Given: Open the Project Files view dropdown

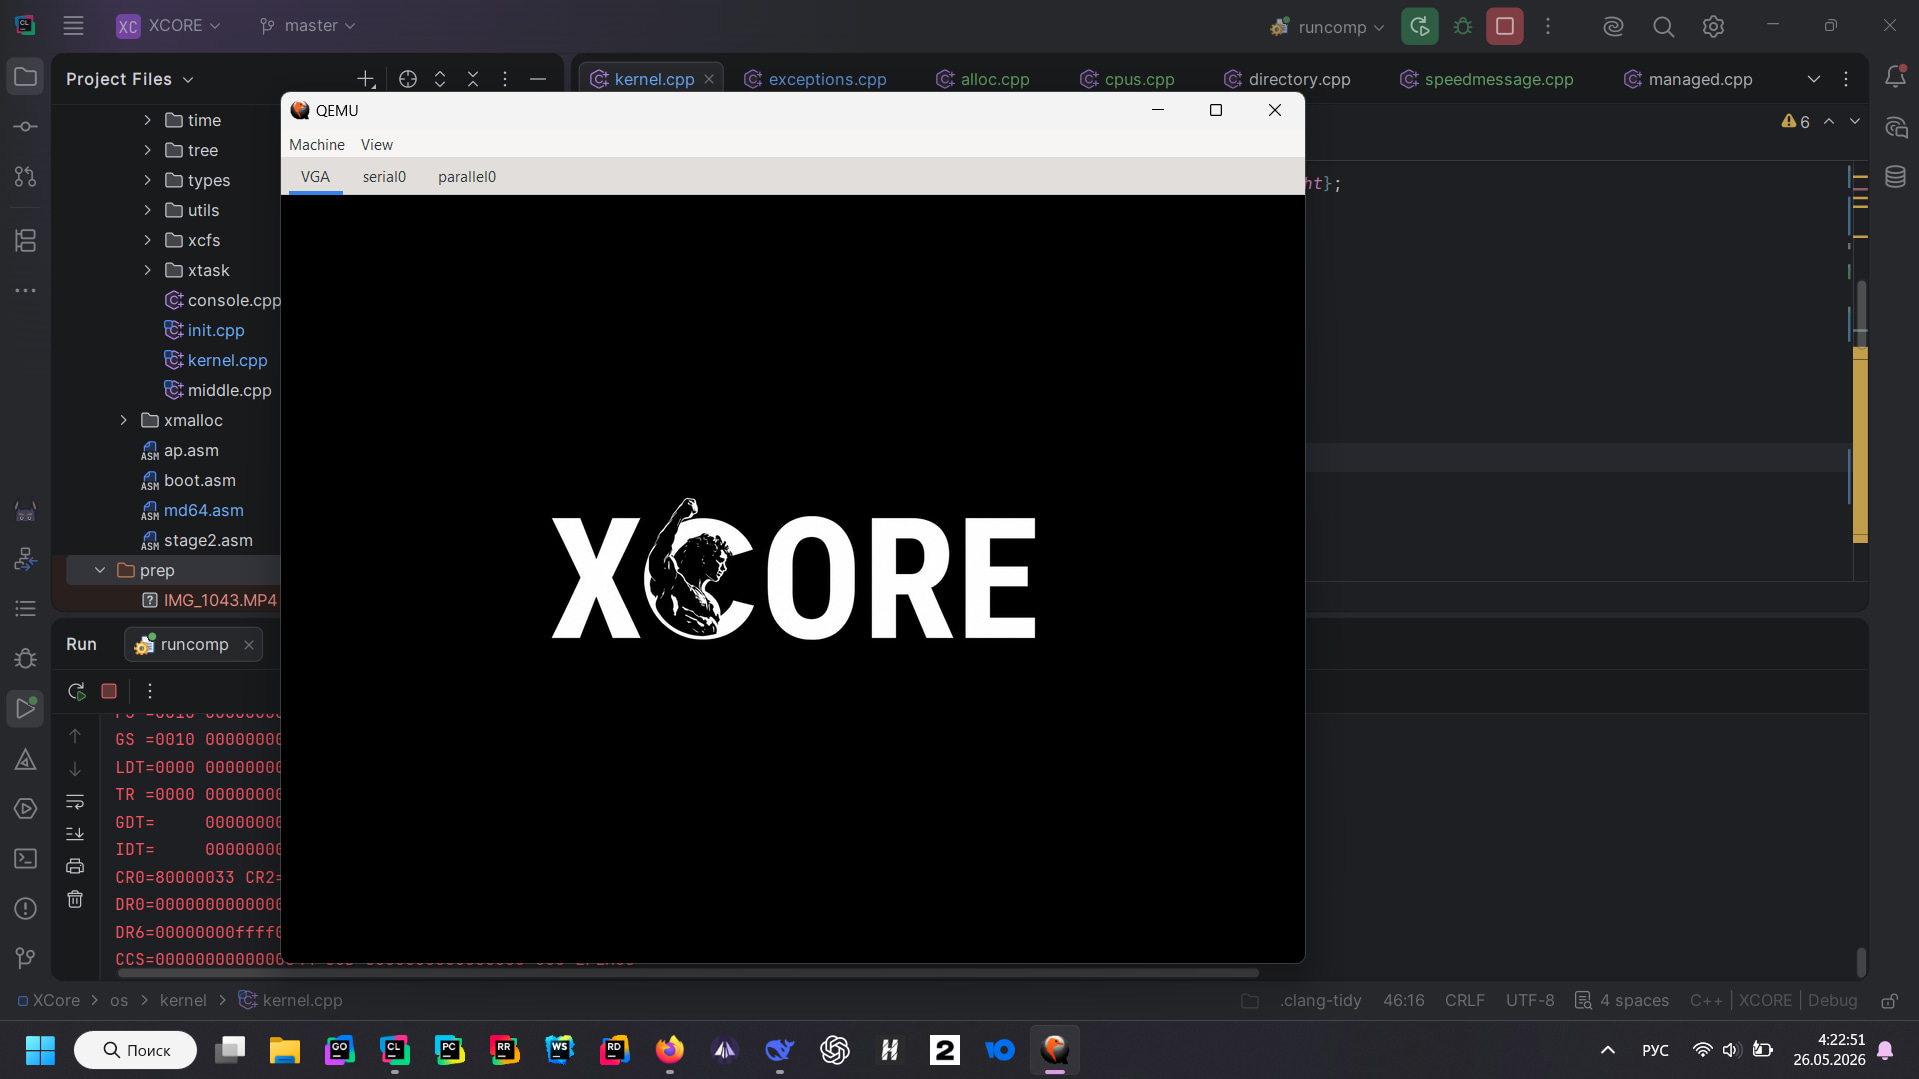Looking at the screenshot, I should tap(130, 79).
